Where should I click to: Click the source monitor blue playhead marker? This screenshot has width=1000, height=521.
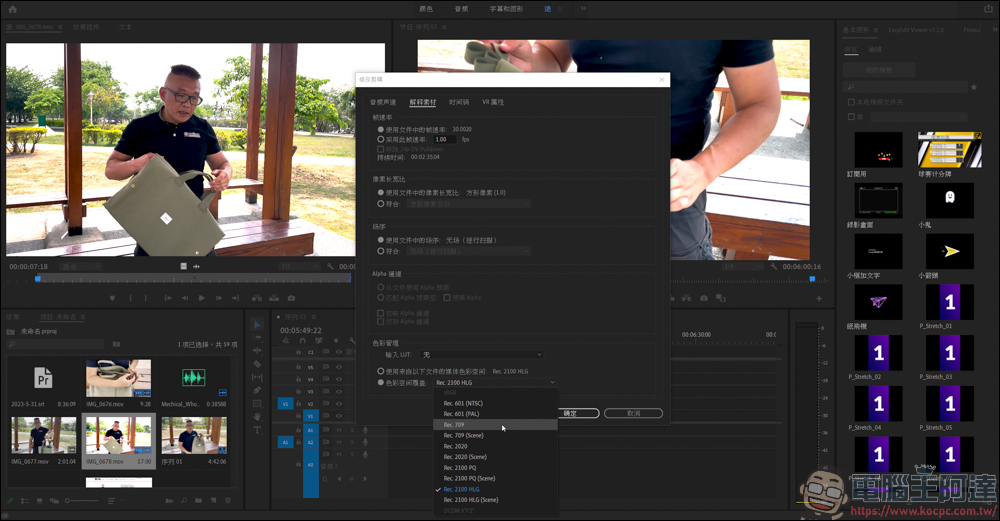38,279
